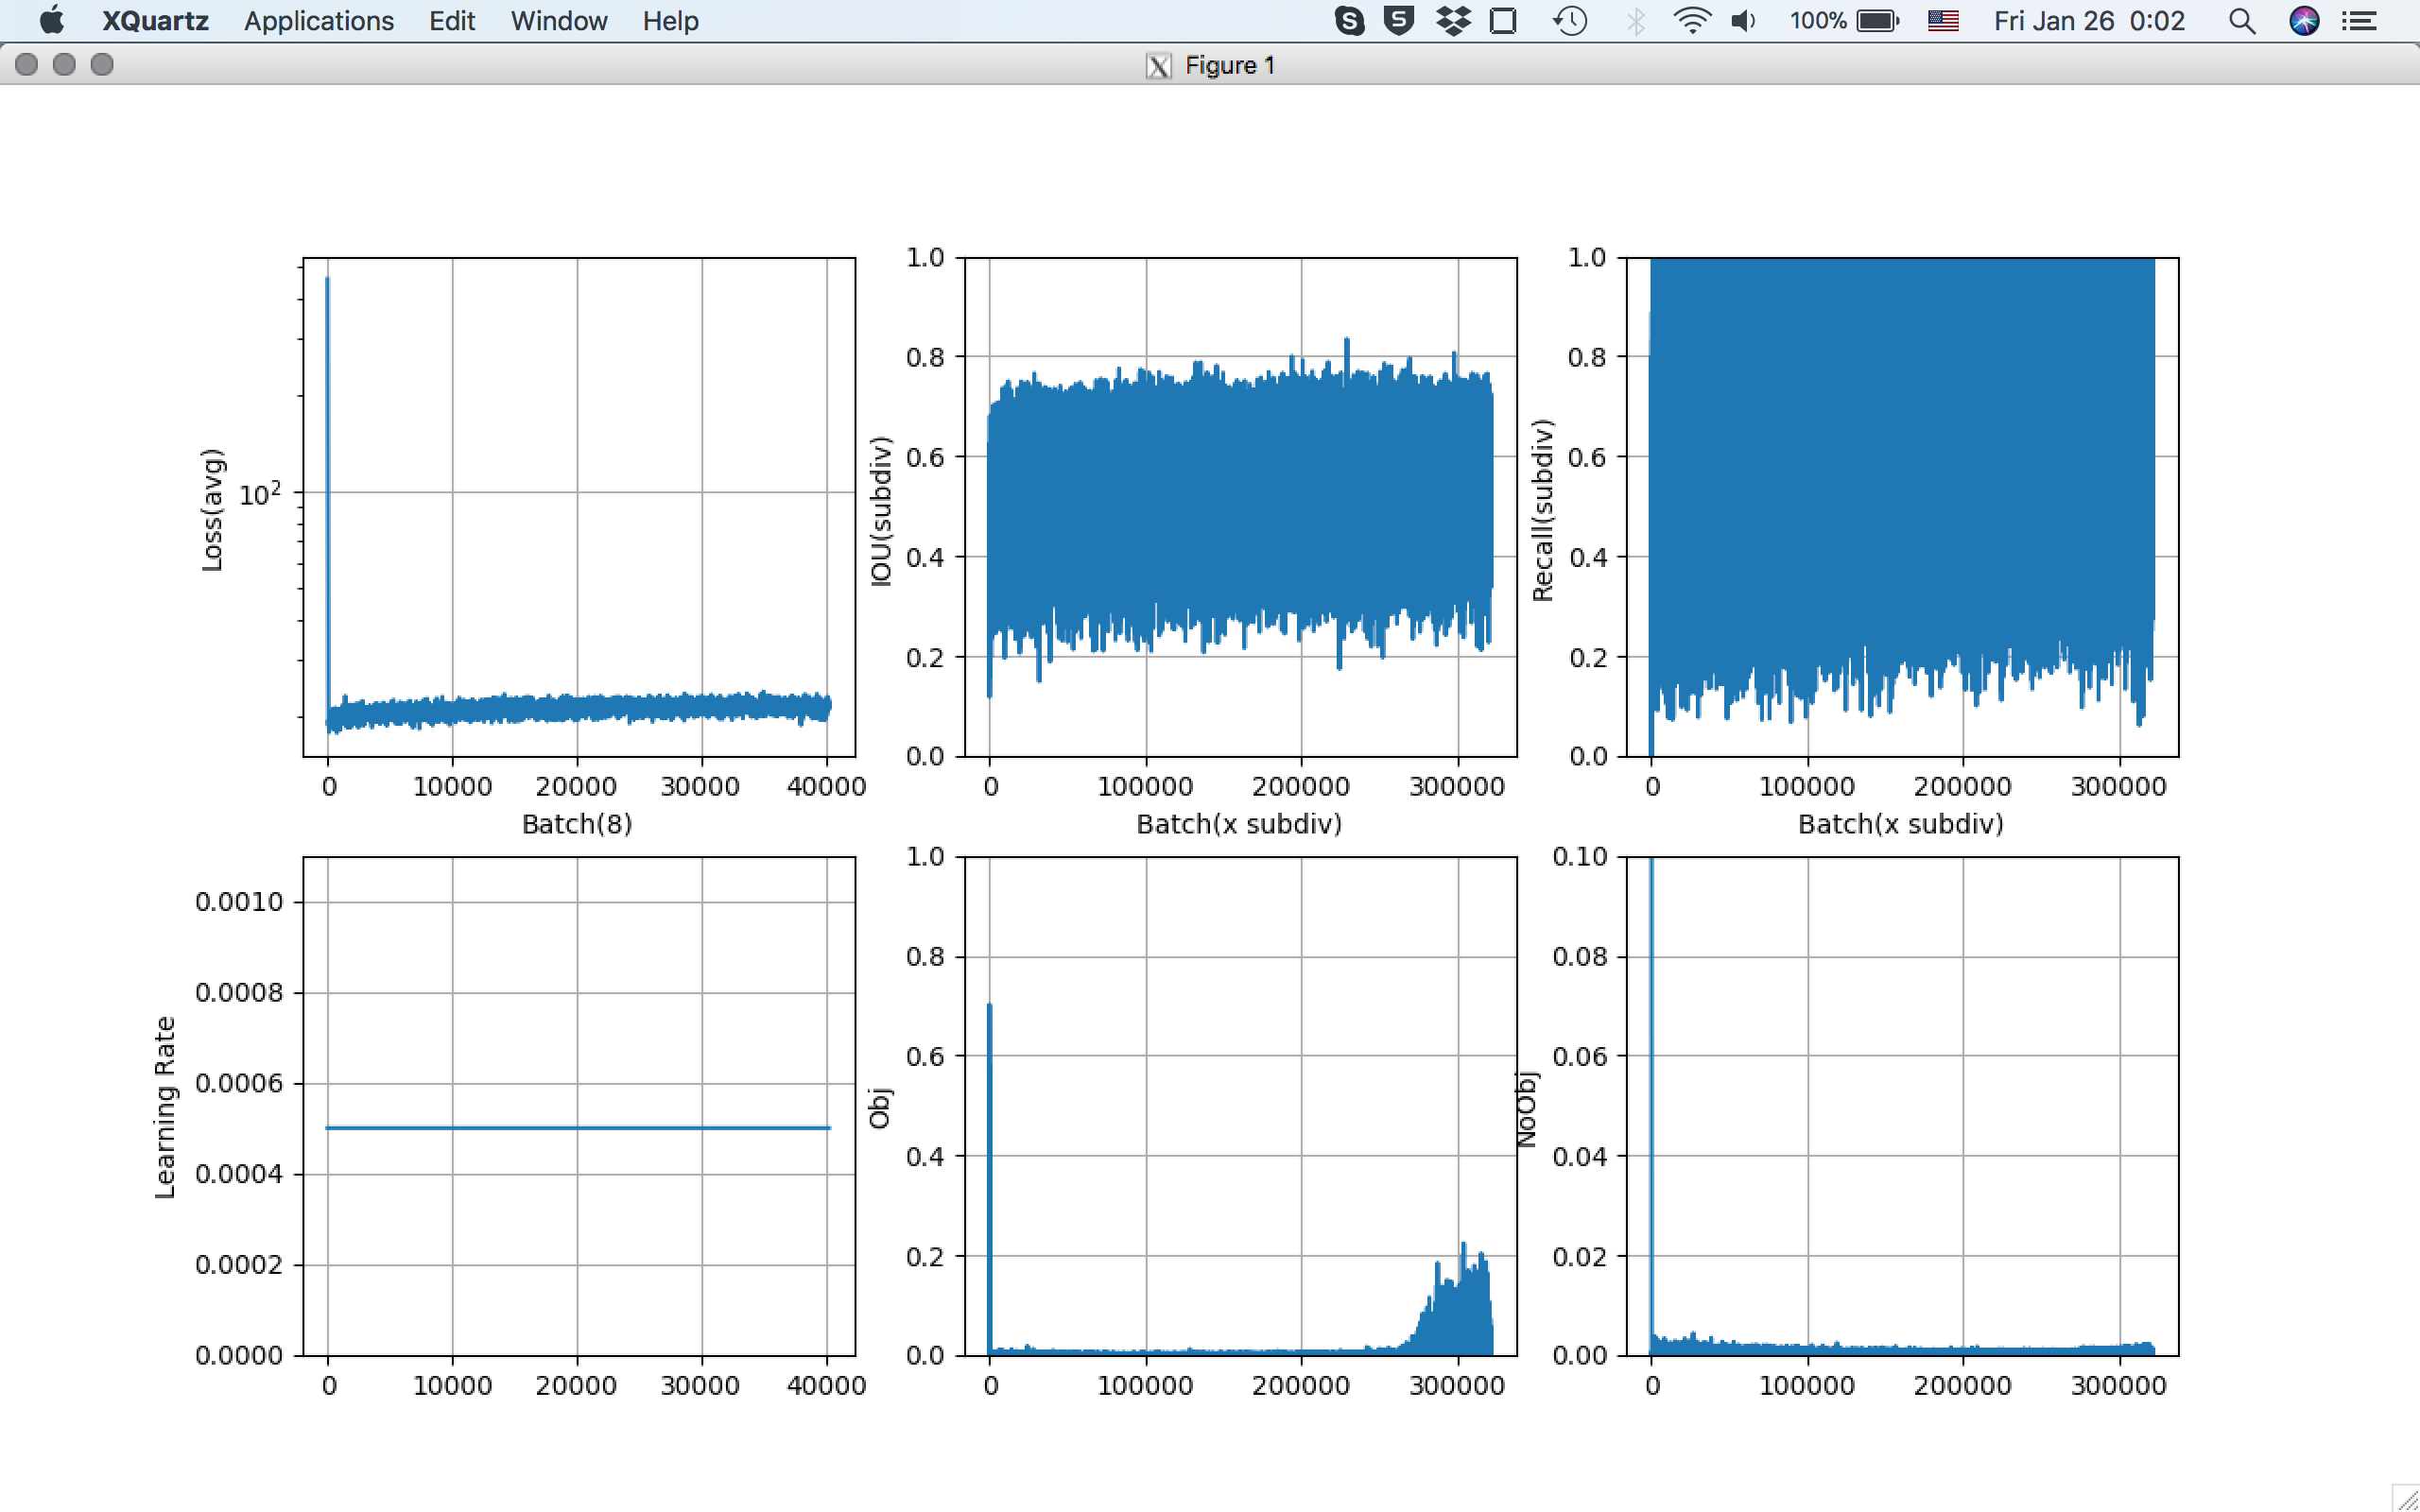Click the 0.10 tick on the NoObj axis

click(x=1580, y=857)
